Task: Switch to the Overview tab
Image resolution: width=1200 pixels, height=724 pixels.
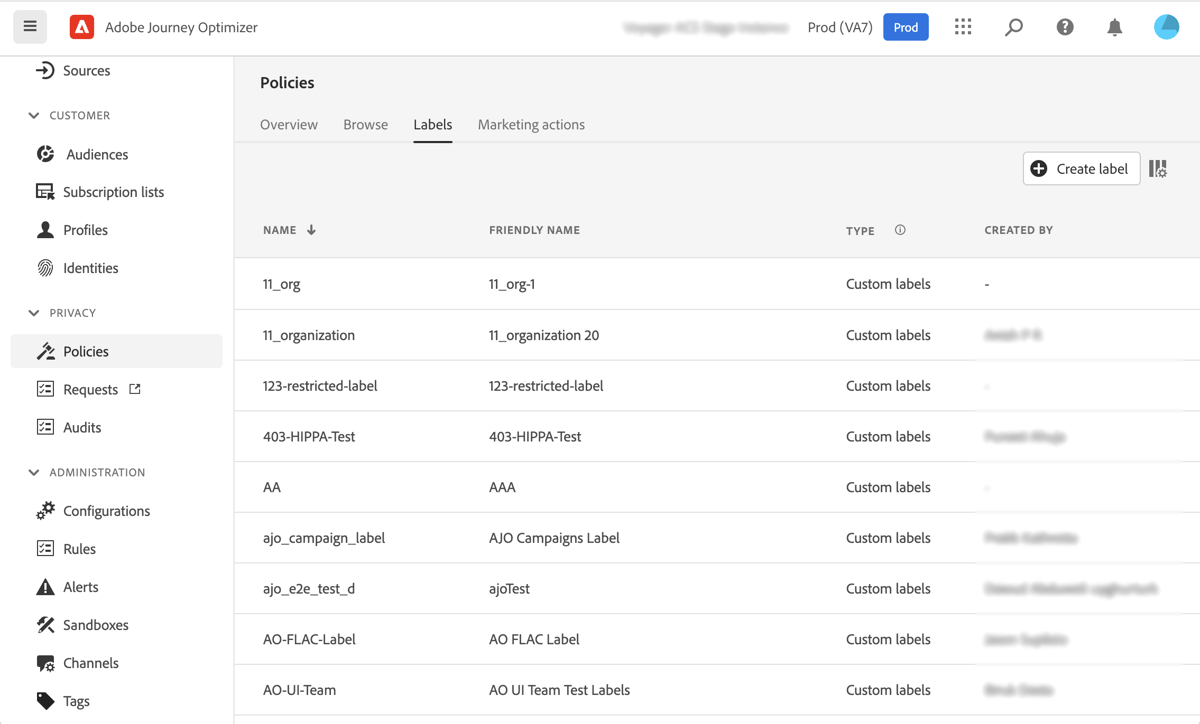Action: 289,125
